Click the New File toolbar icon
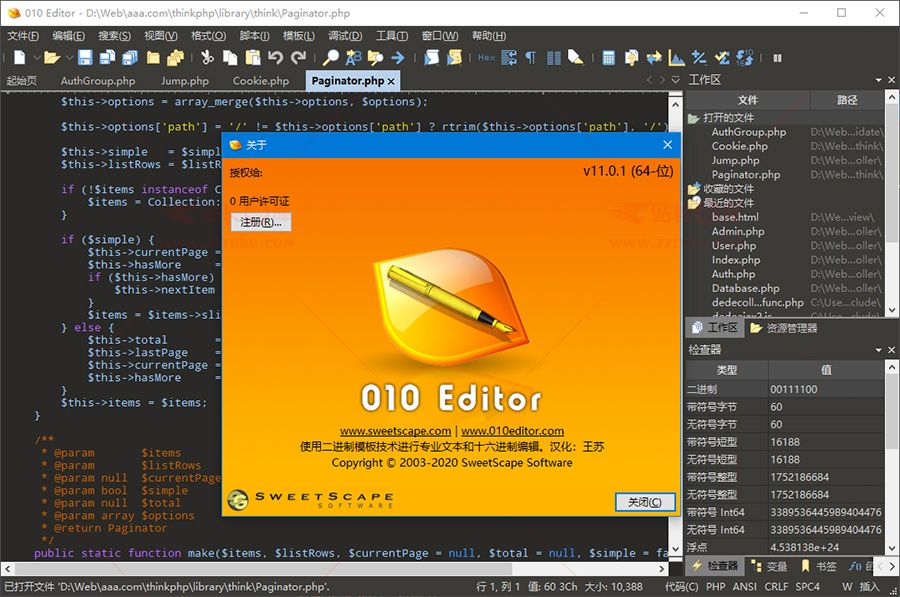The height and width of the screenshot is (597, 900). coord(19,58)
